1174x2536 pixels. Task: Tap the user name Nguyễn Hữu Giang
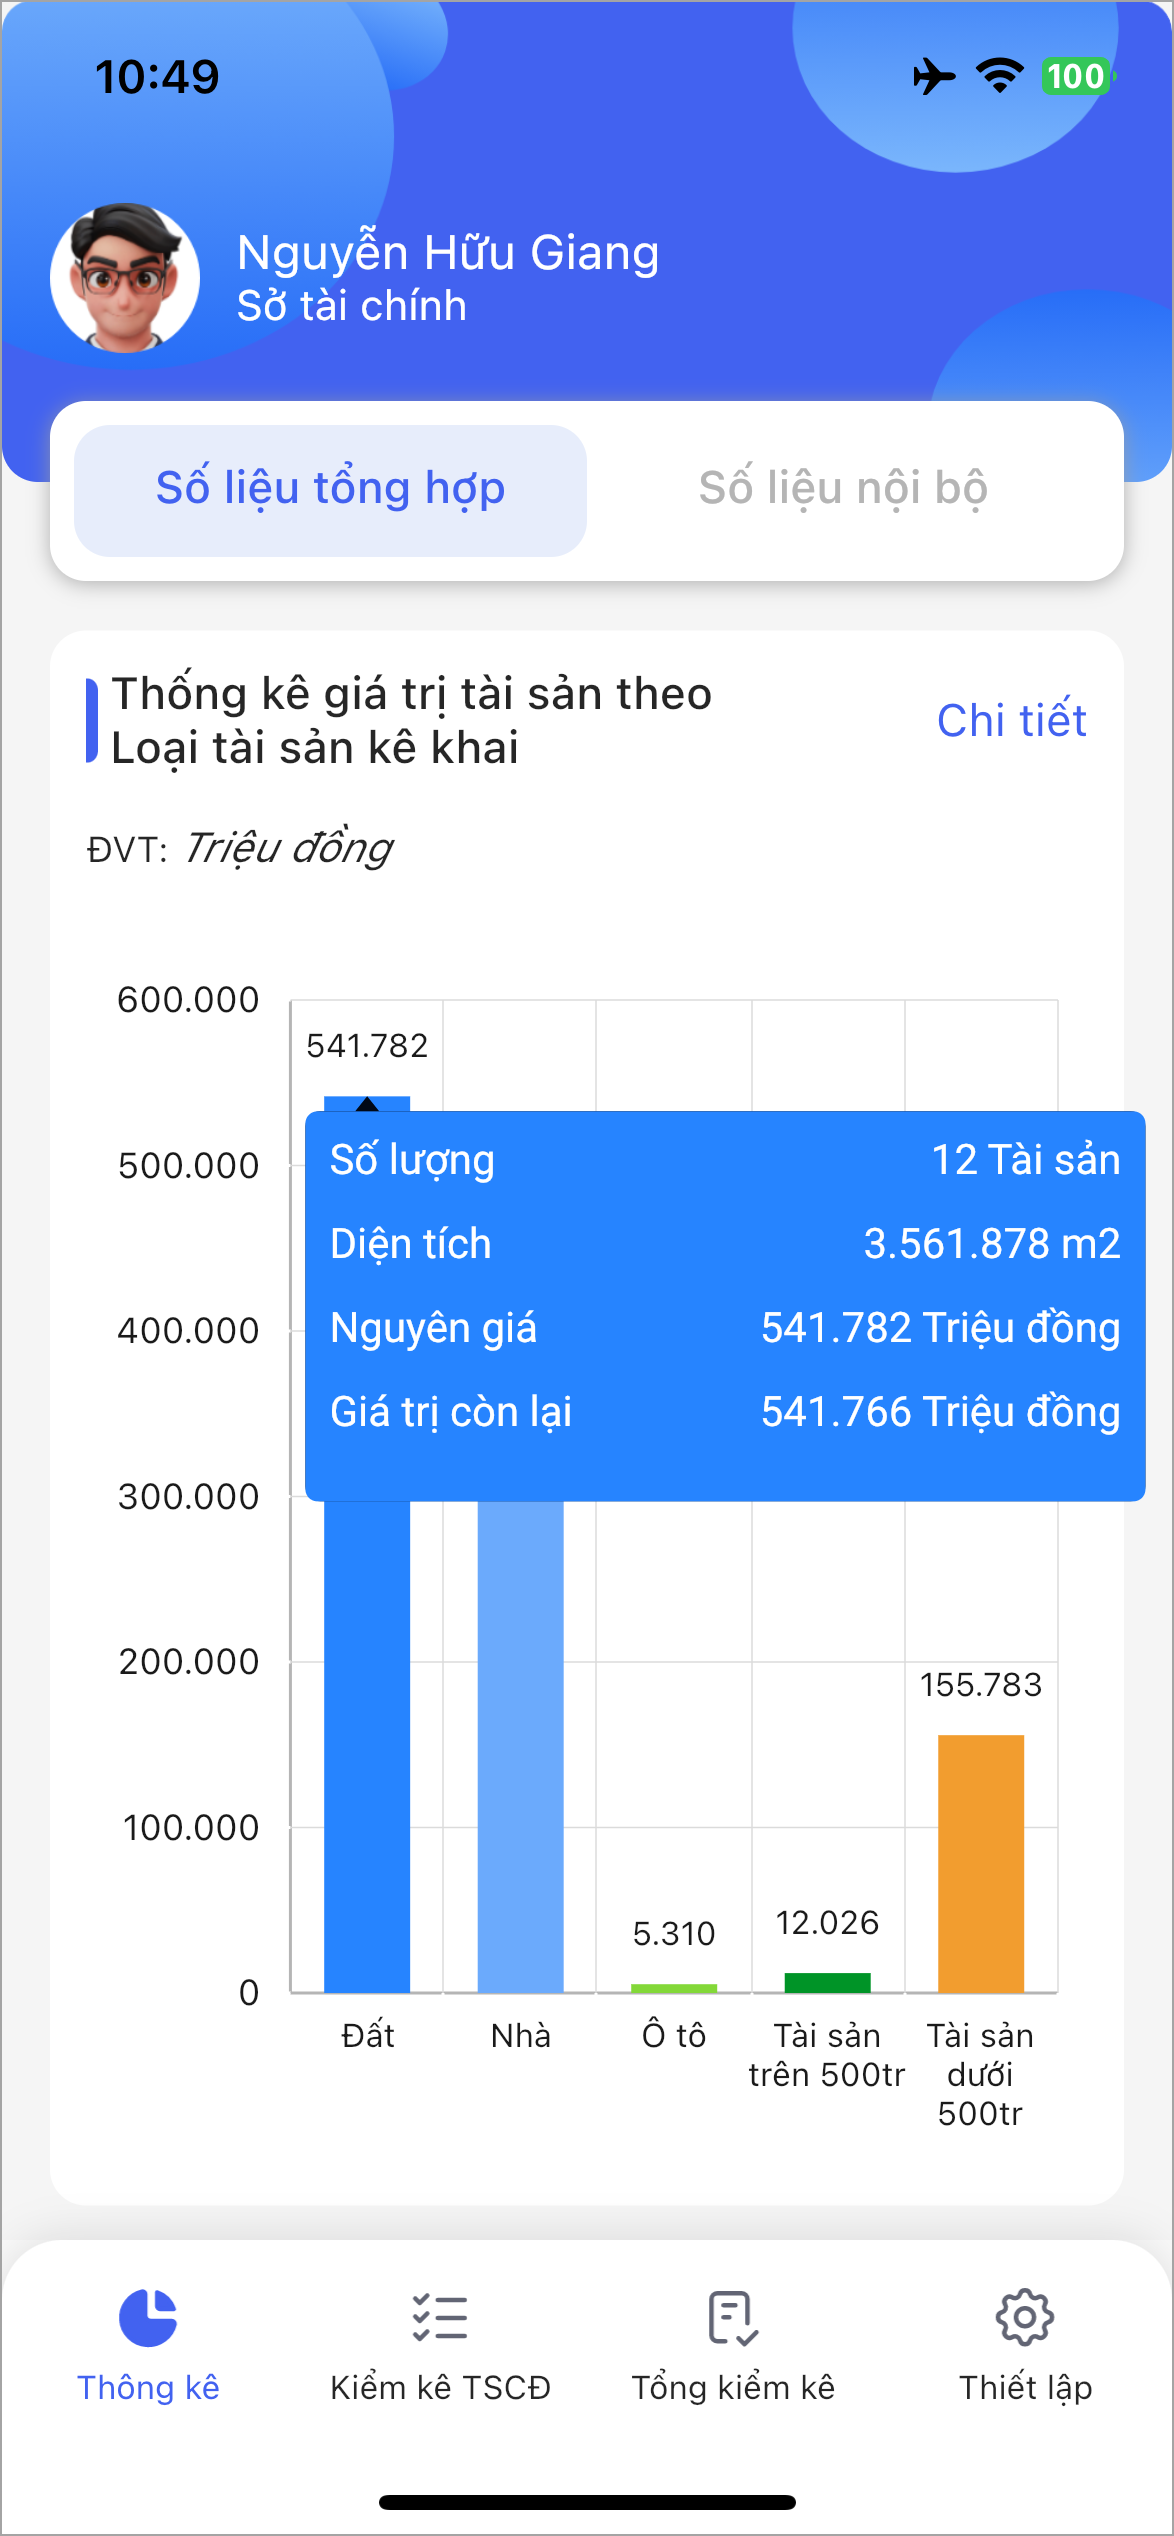tap(448, 253)
